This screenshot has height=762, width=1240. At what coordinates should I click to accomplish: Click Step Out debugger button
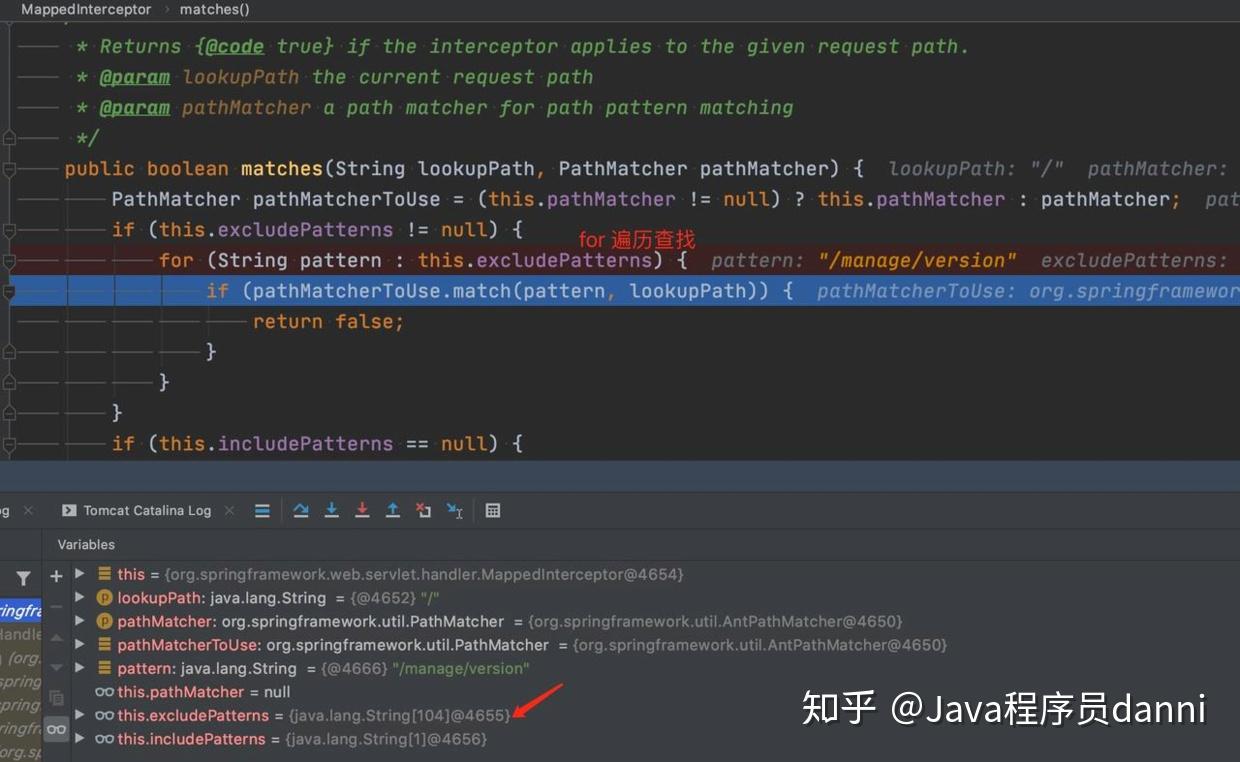(x=393, y=510)
